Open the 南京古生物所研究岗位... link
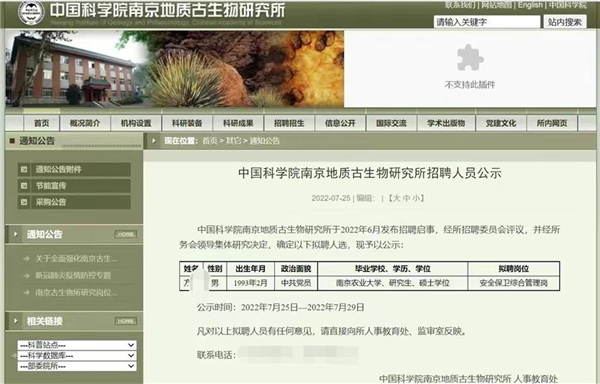This screenshot has height=384, width=600. 76,293
